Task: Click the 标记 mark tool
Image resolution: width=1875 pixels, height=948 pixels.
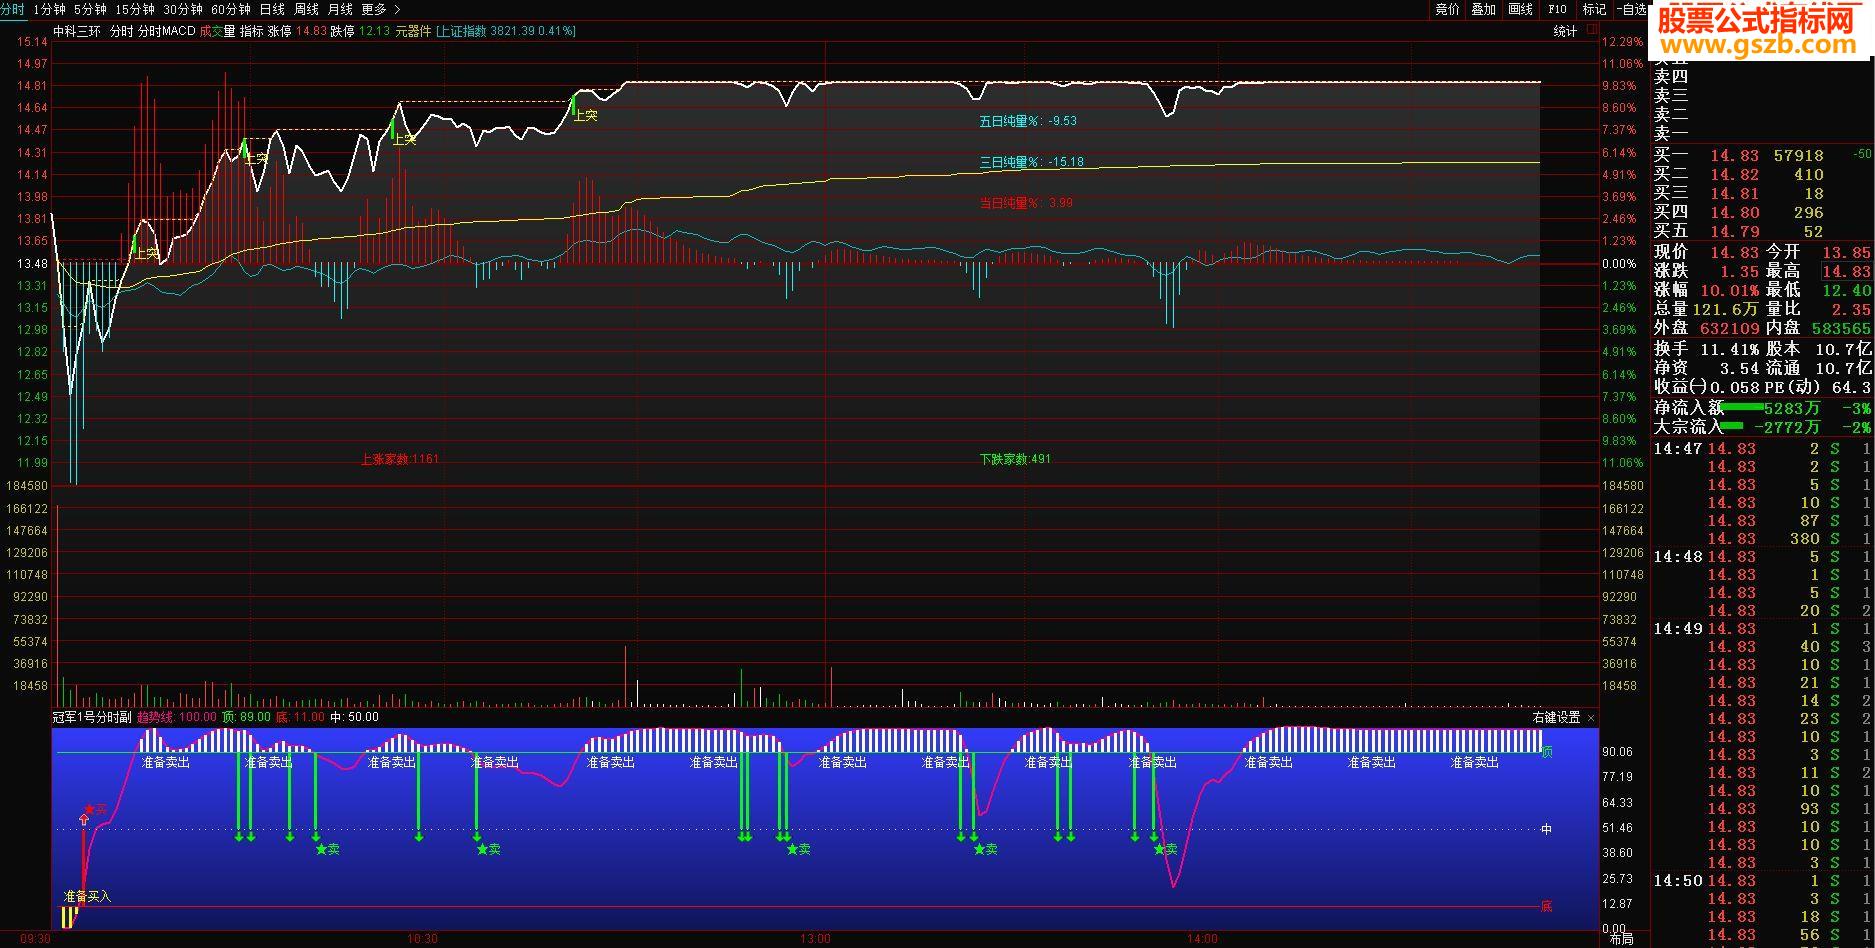Action: click(1594, 9)
